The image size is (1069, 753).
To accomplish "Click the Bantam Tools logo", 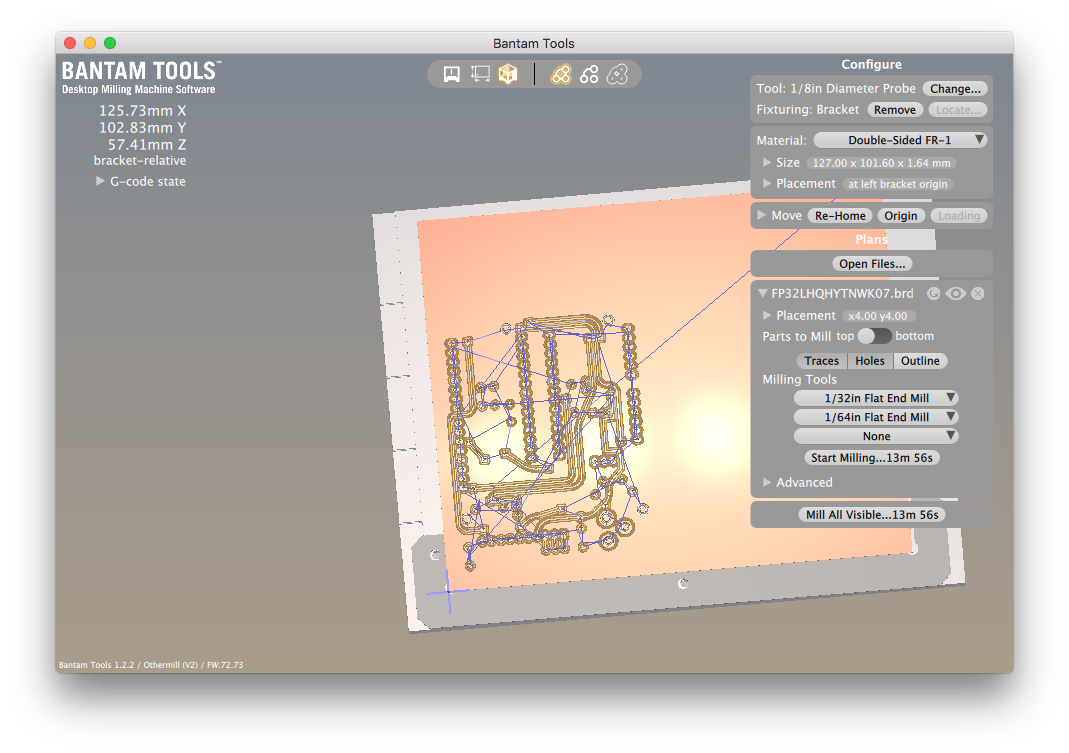I will click(141, 78).
